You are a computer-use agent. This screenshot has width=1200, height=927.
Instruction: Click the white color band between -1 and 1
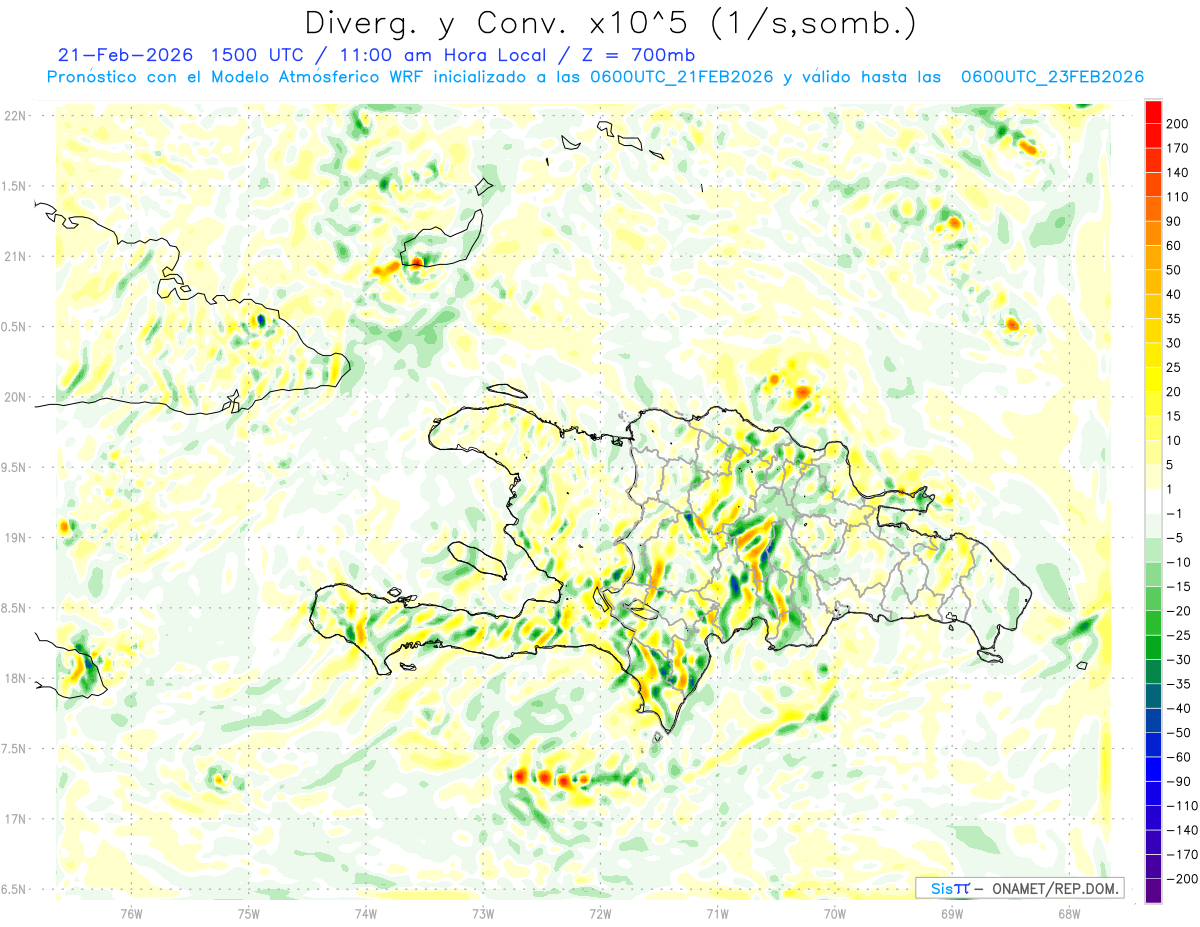click(x=1153, y=501)
